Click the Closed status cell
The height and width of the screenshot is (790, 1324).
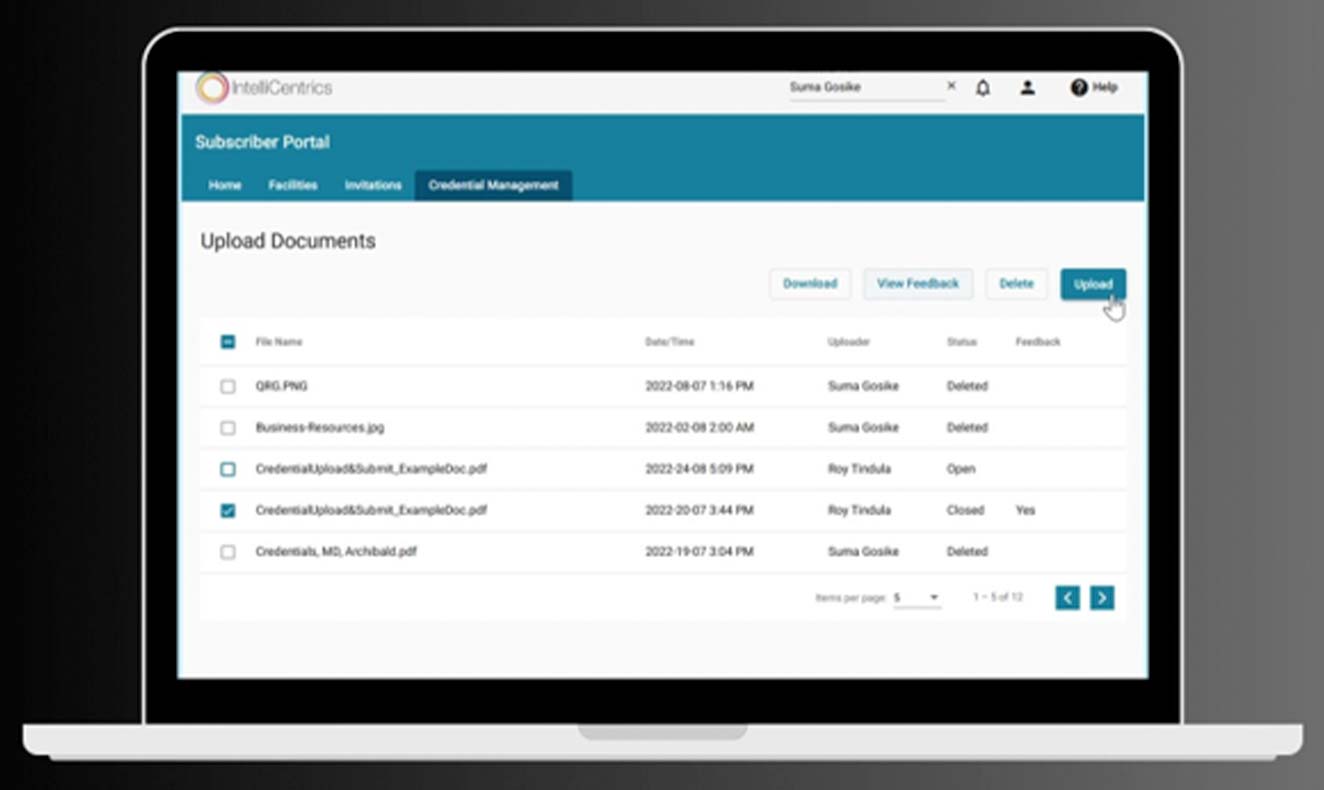coord(965,511)
